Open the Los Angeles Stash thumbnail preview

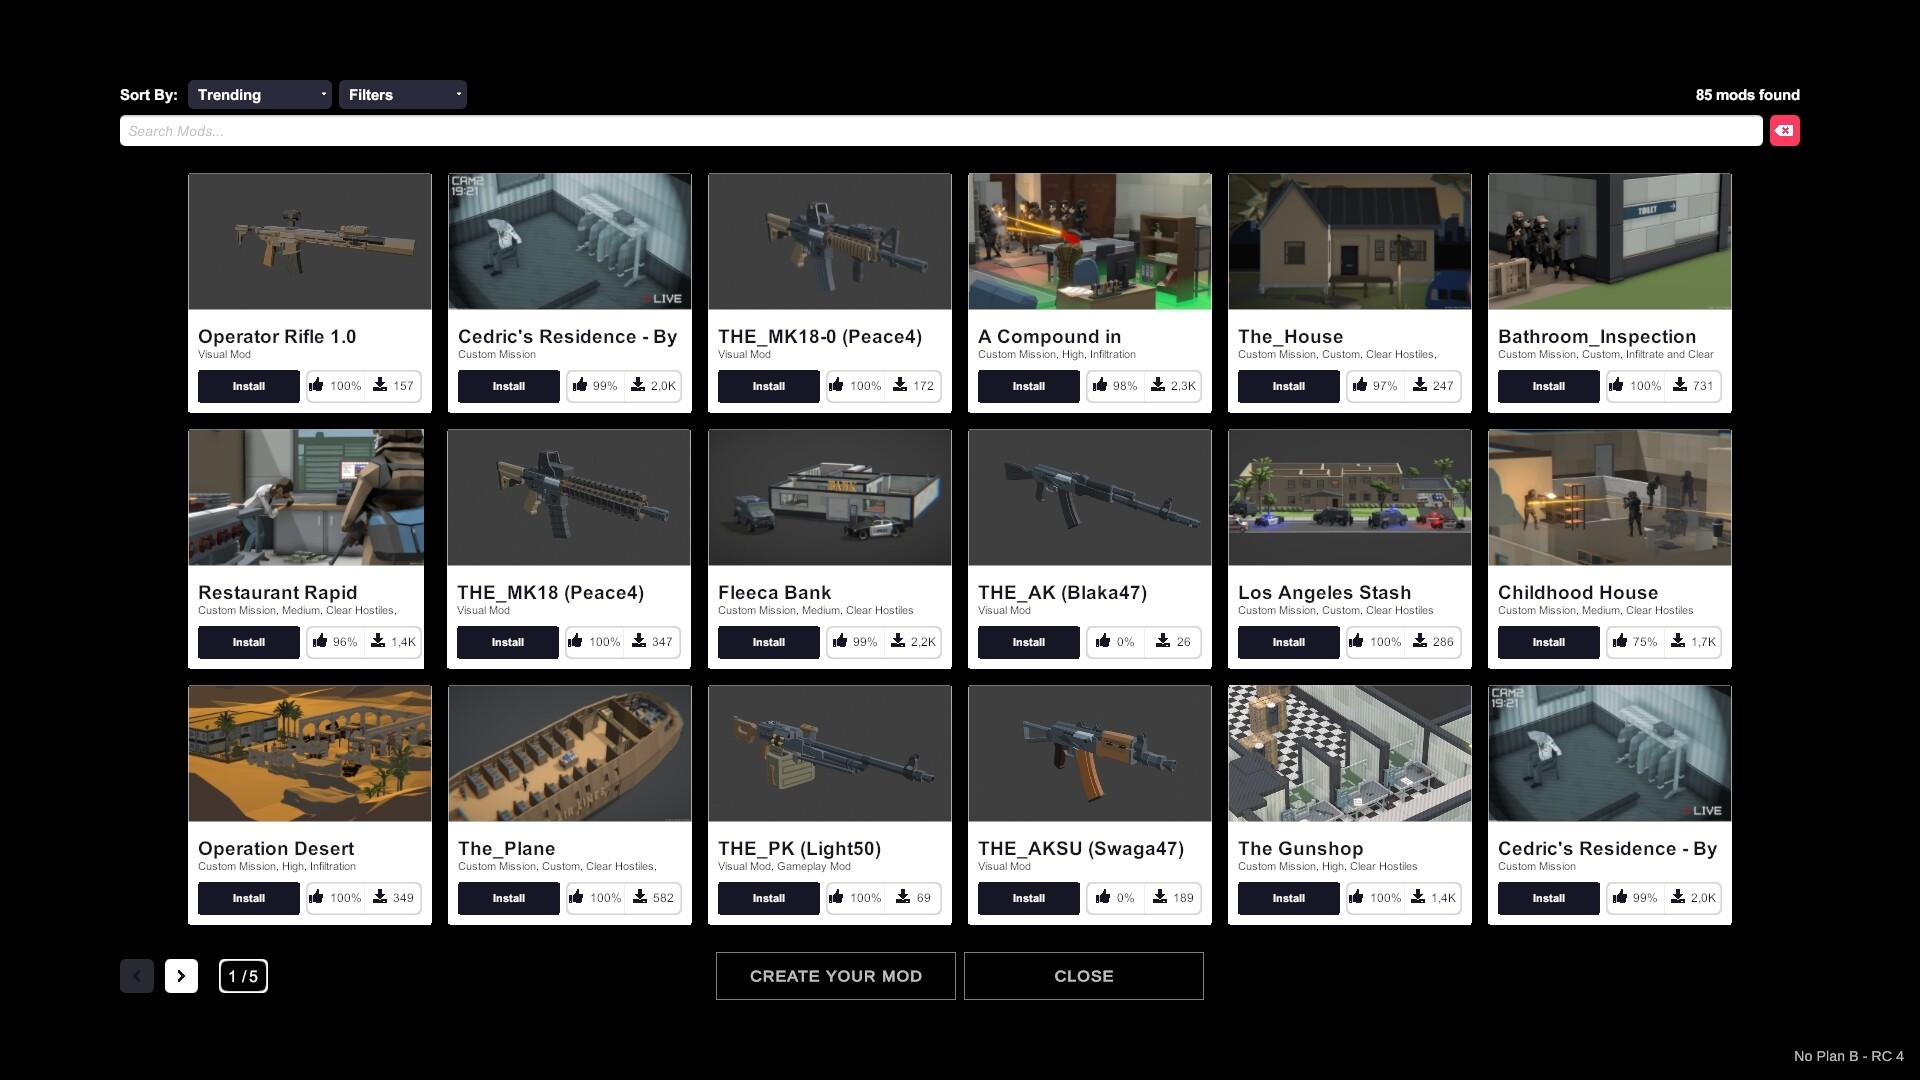pyautogui.click(x=1349, y=497)
